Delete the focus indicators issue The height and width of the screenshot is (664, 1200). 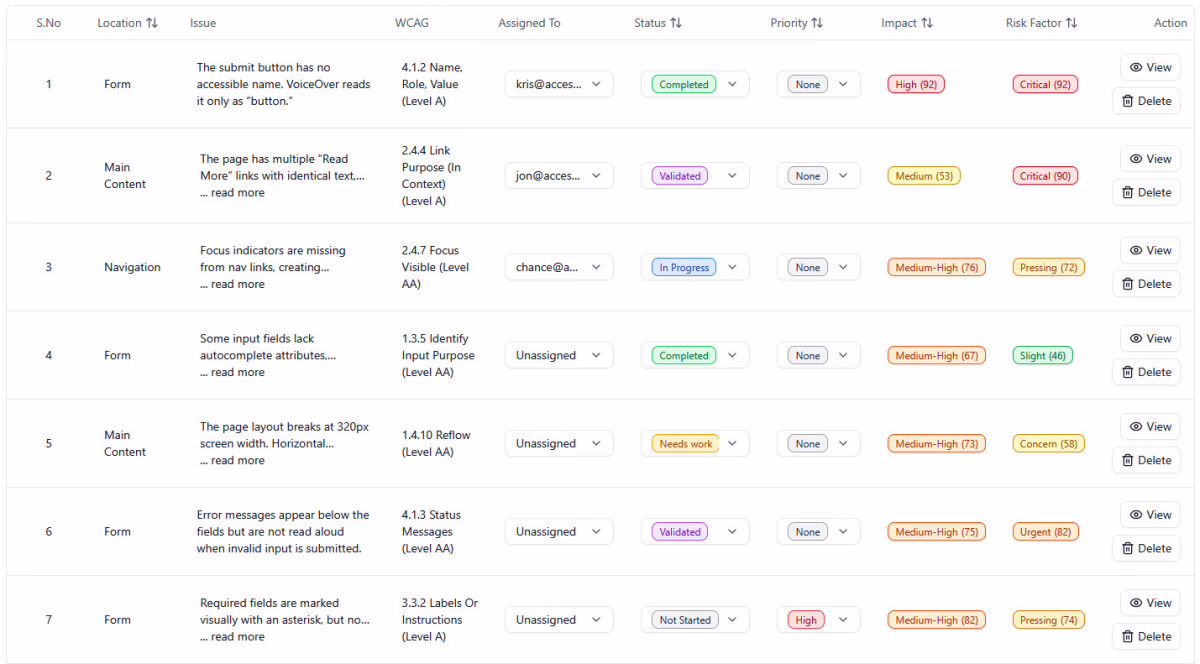coord(1146,284)
